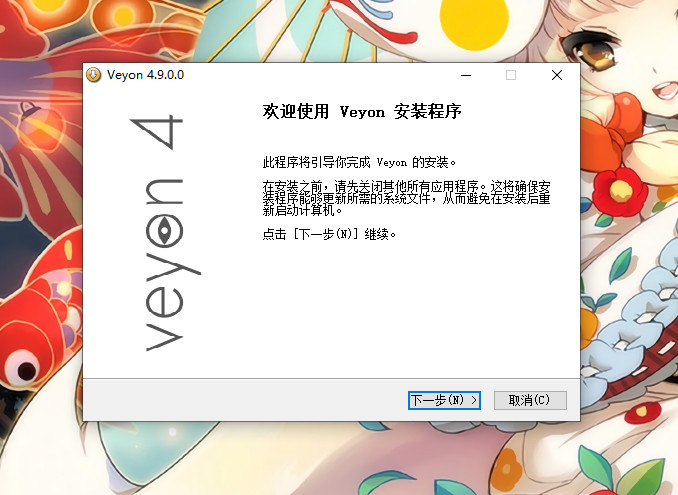Select the 欢迎使用 Veyon 安装程序 heading
The height and width of the screenshot is (495, 678).
tap(361, 112)
